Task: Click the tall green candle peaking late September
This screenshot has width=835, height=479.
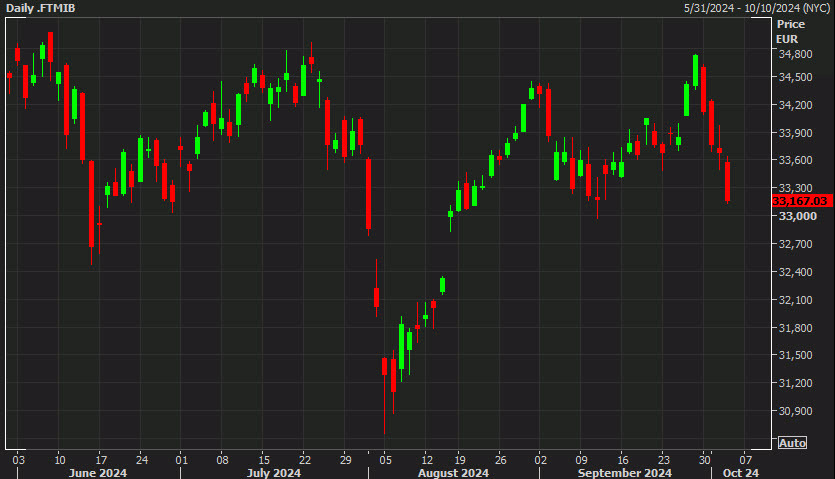Action: click(695, 70)
